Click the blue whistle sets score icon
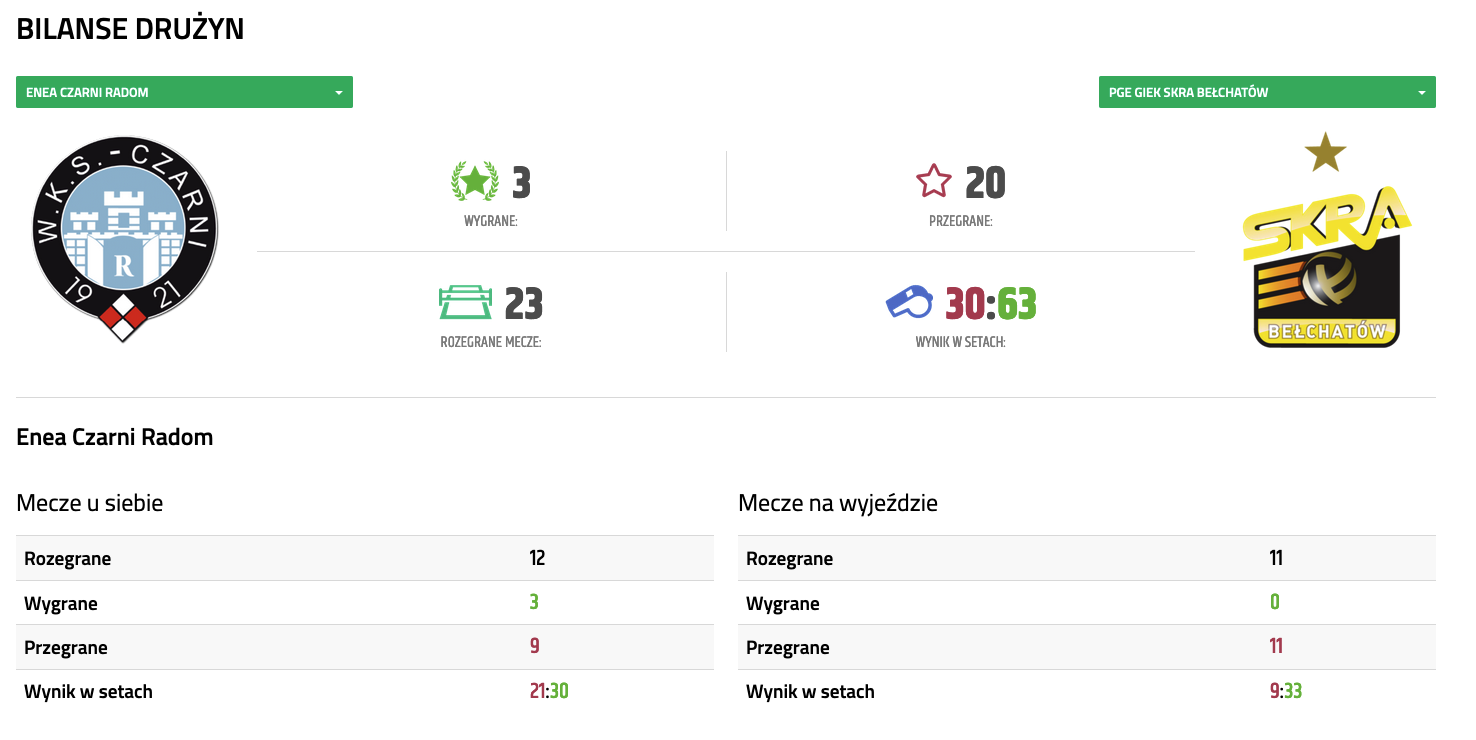 (908, 302)
